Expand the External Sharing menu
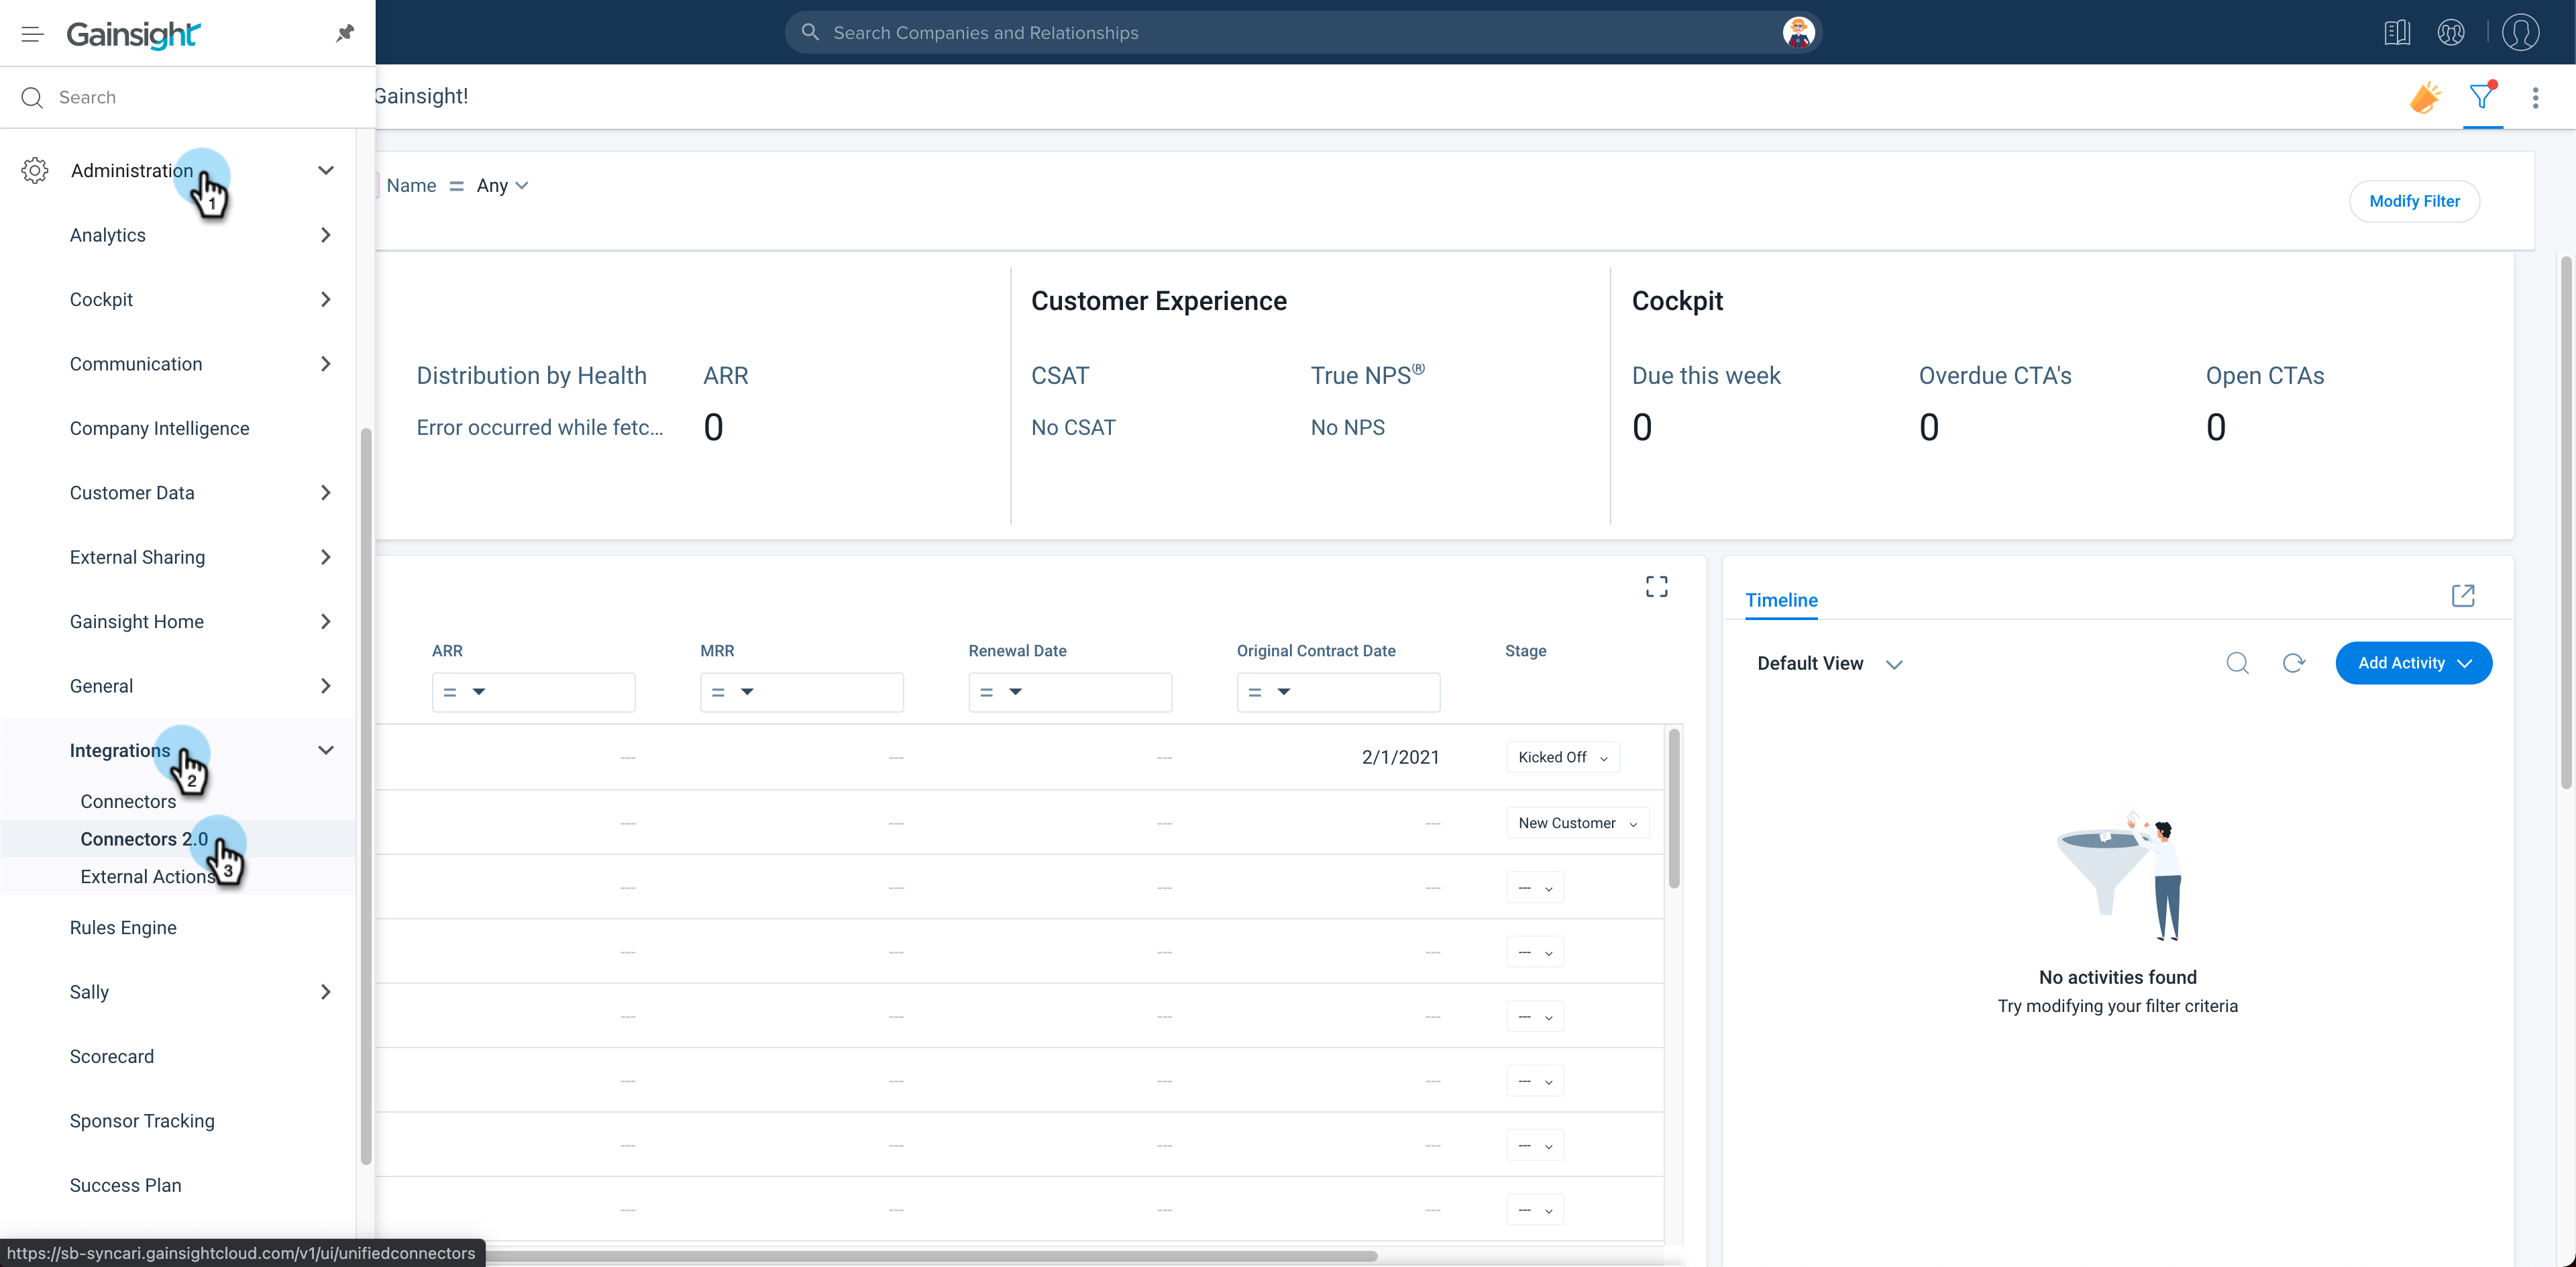The image size is (2576, 1267). (x=326, y=557)
